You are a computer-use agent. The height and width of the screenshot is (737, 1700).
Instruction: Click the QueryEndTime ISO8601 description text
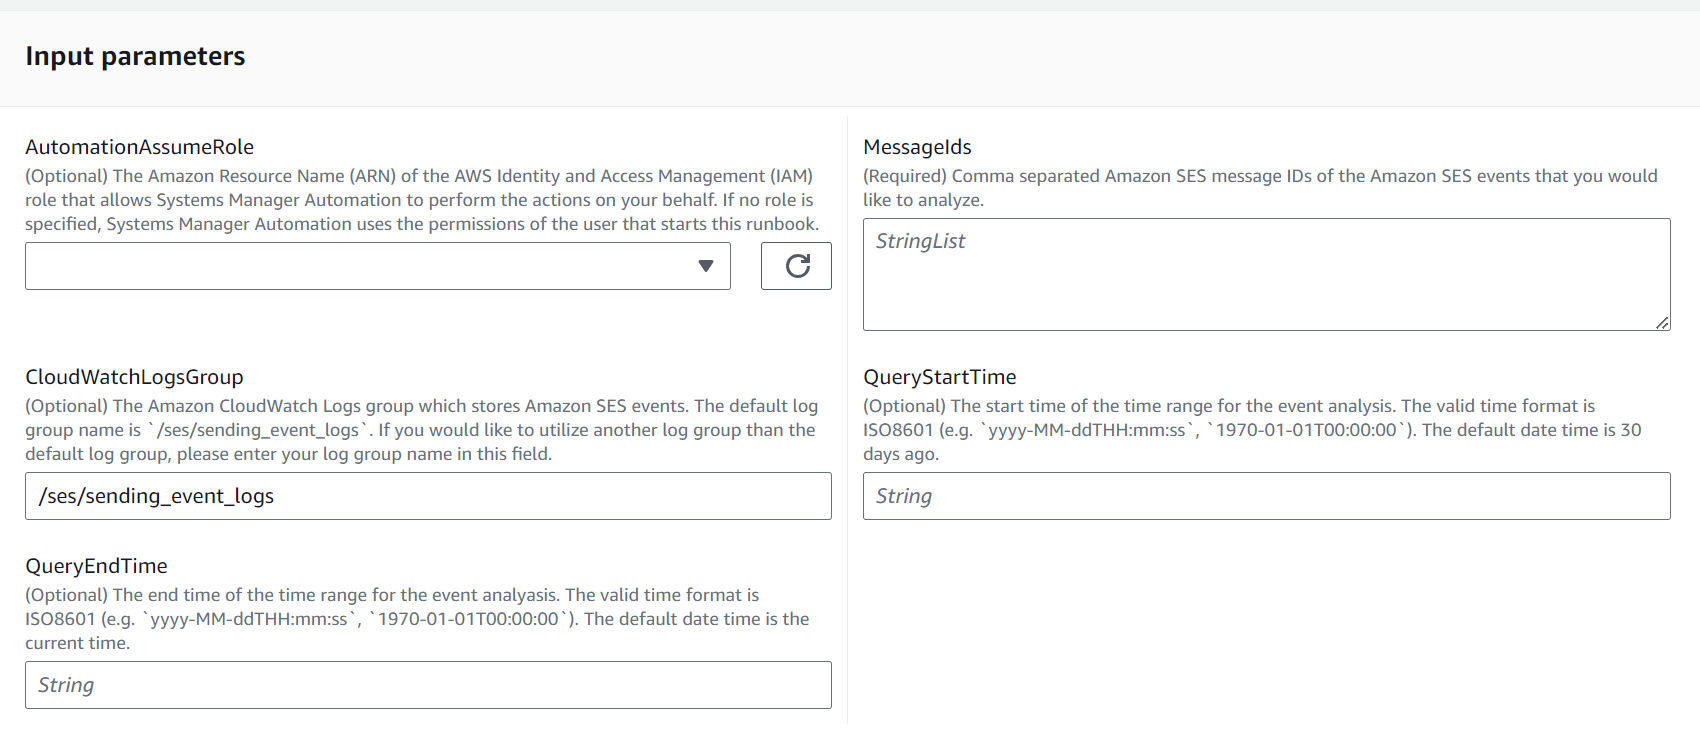pyautogui.click(x=415, y=619)
